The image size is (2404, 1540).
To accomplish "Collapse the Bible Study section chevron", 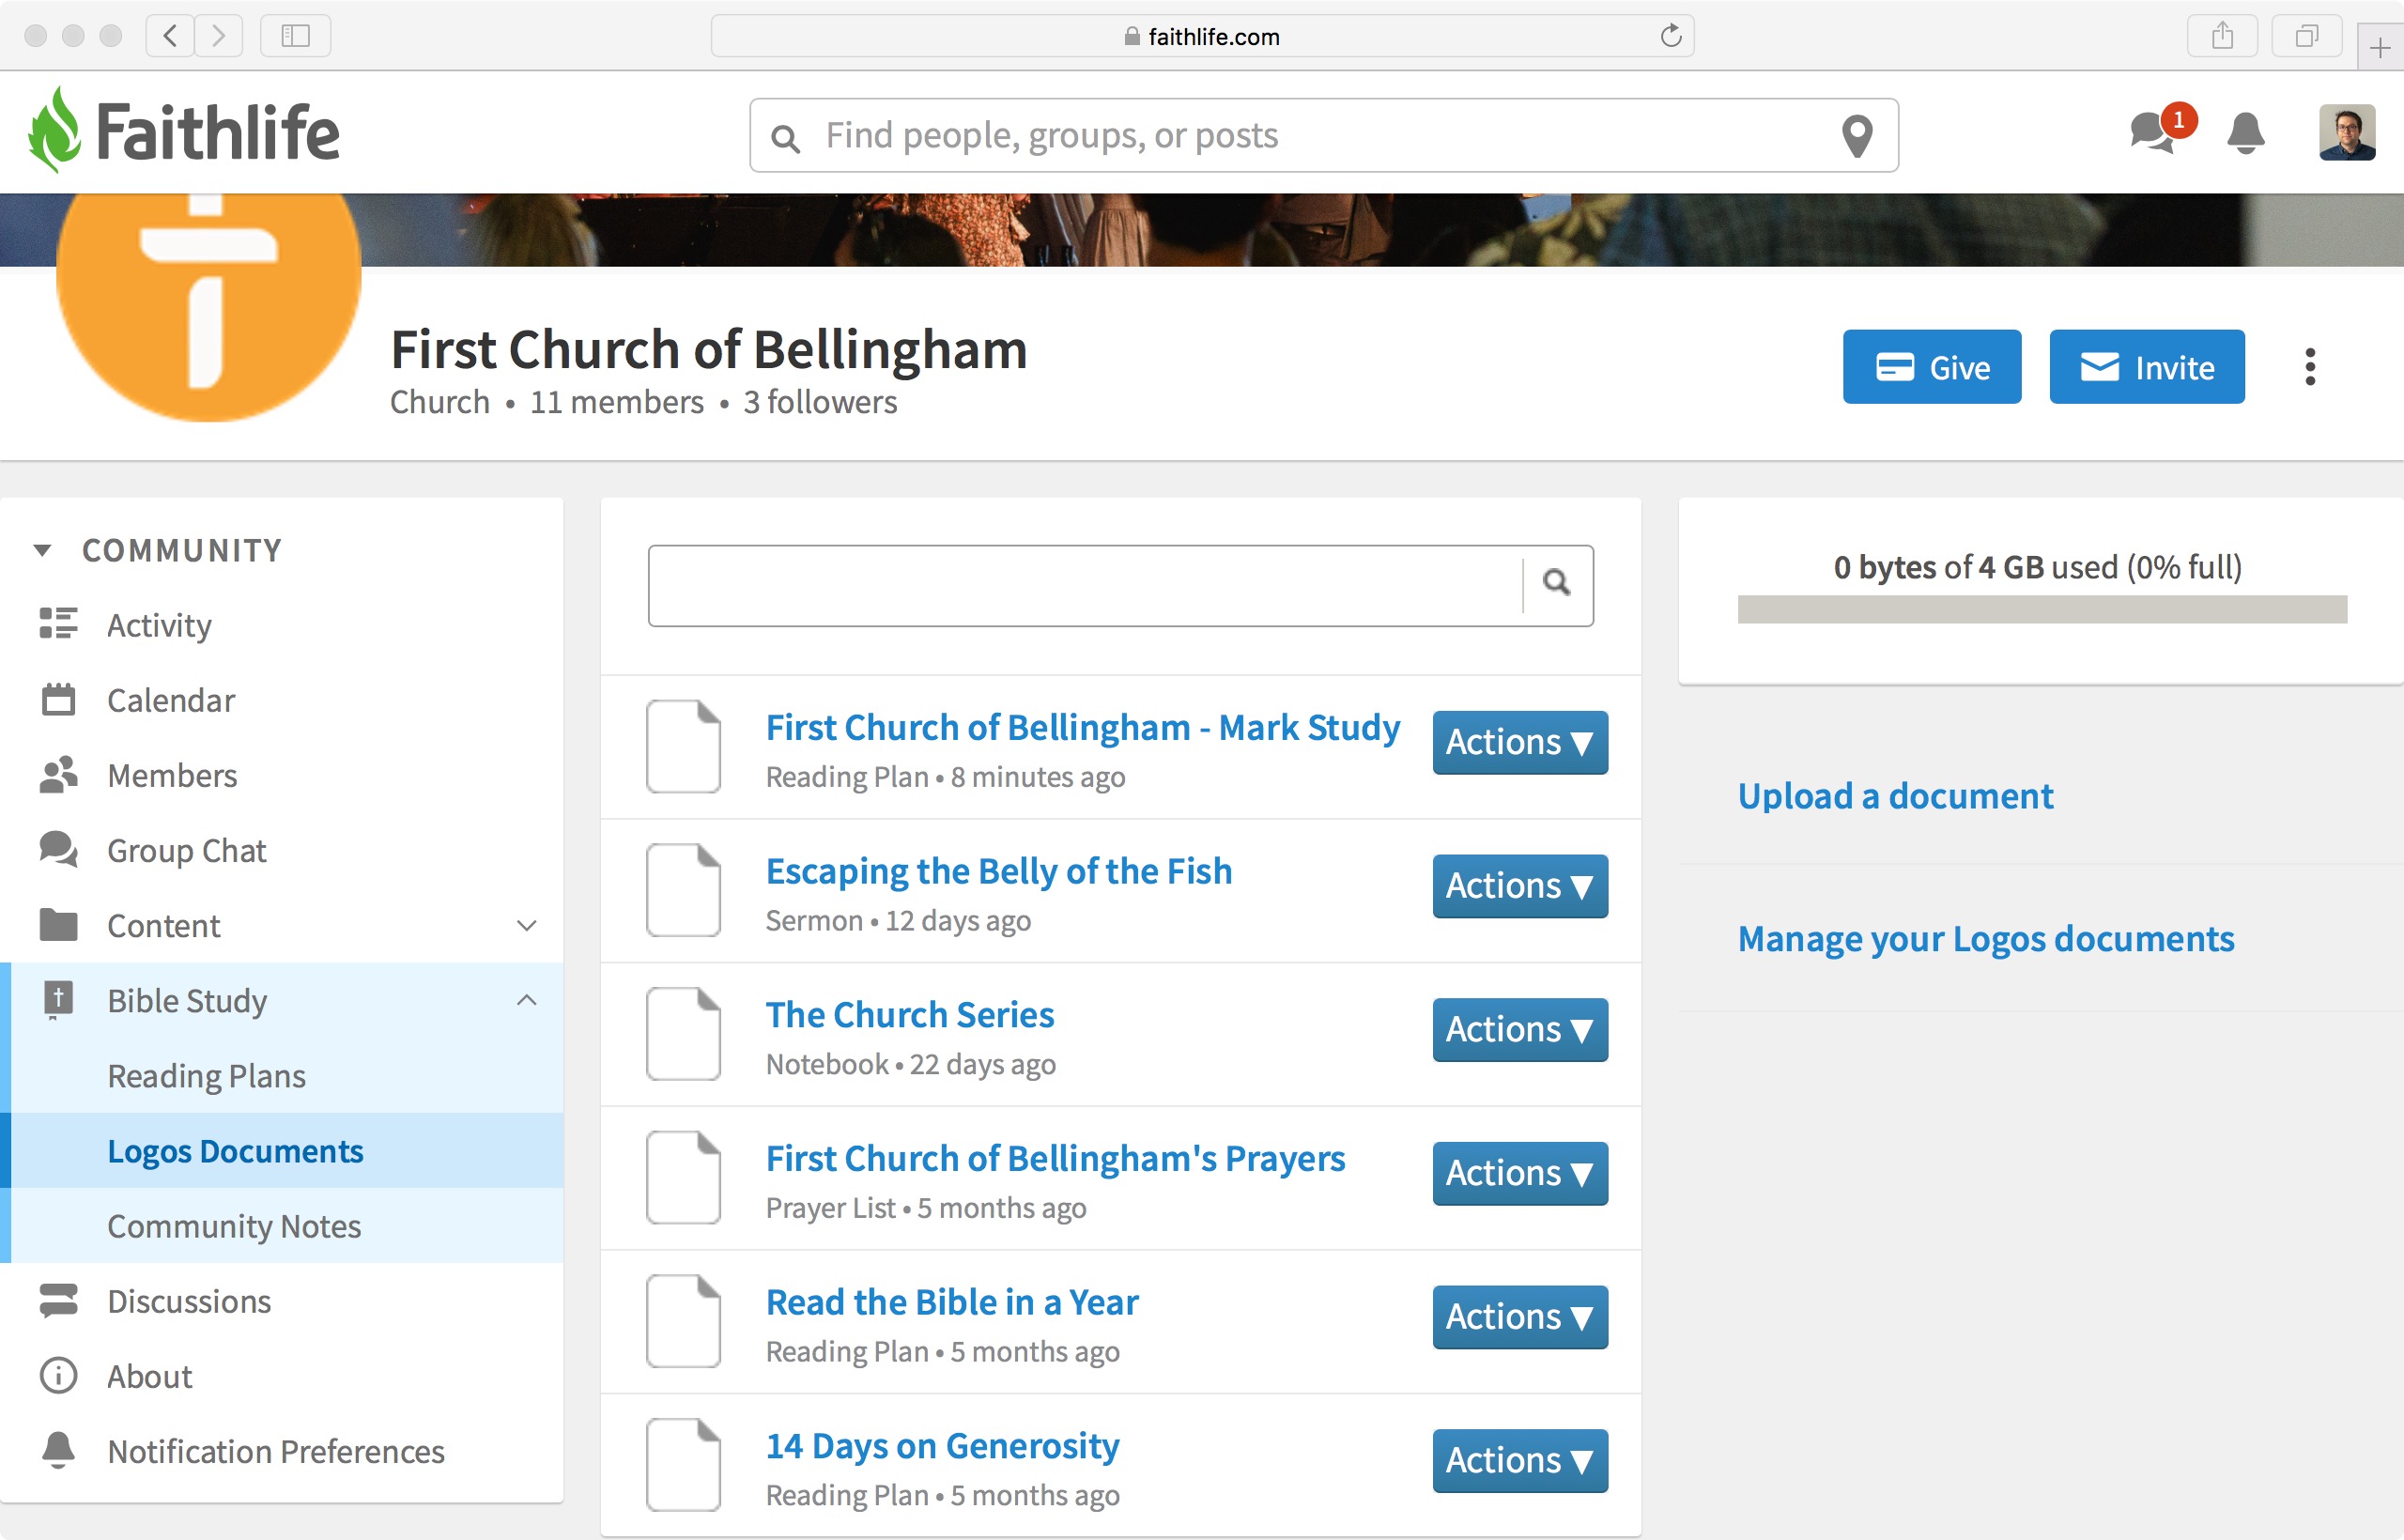I will [x=527, y=1000].
